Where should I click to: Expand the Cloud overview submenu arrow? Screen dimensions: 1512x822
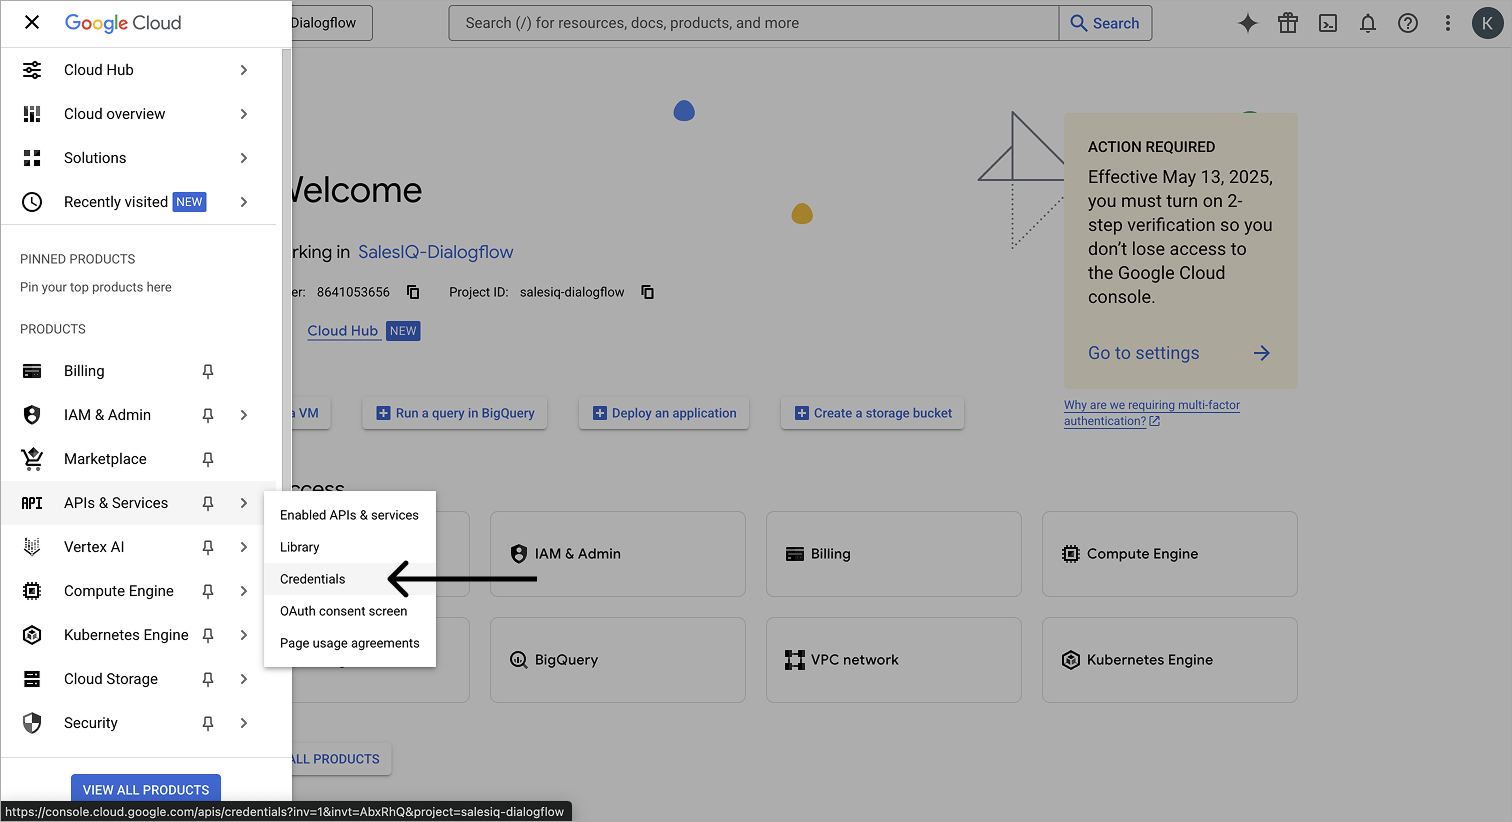tap(244, 114)
